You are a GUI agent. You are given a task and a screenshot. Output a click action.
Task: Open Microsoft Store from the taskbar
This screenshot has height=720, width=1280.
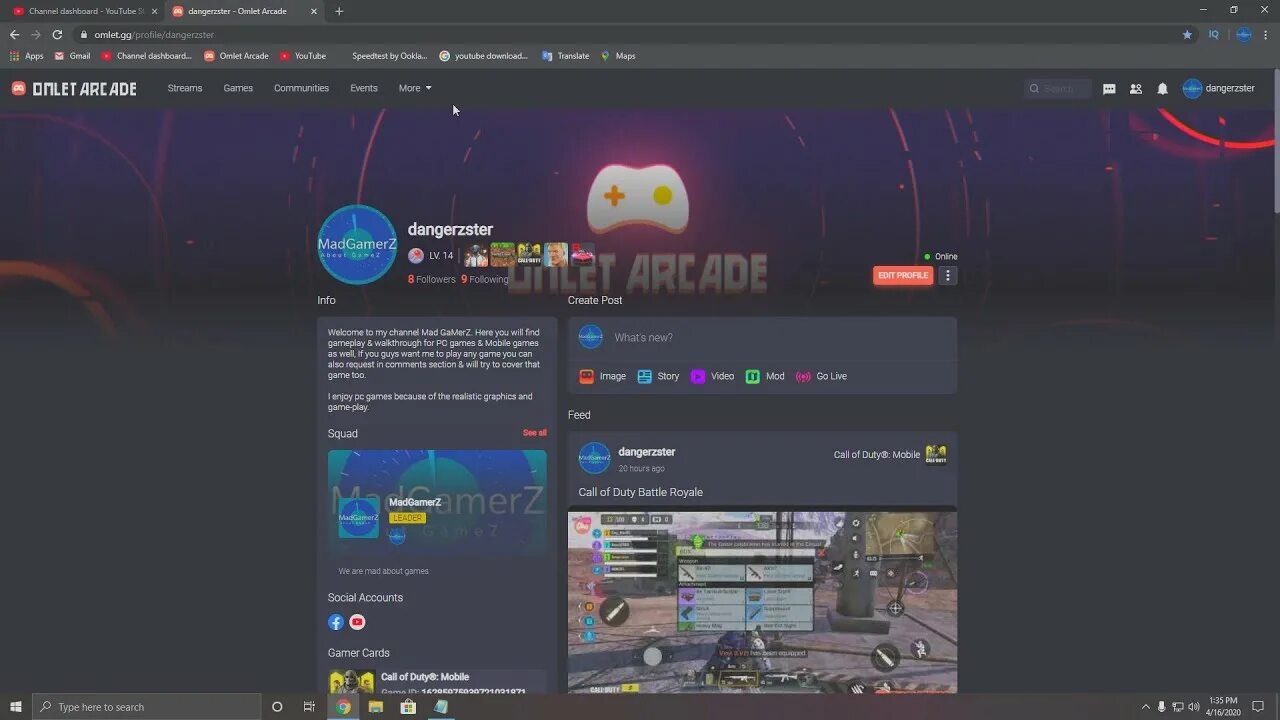408,706
